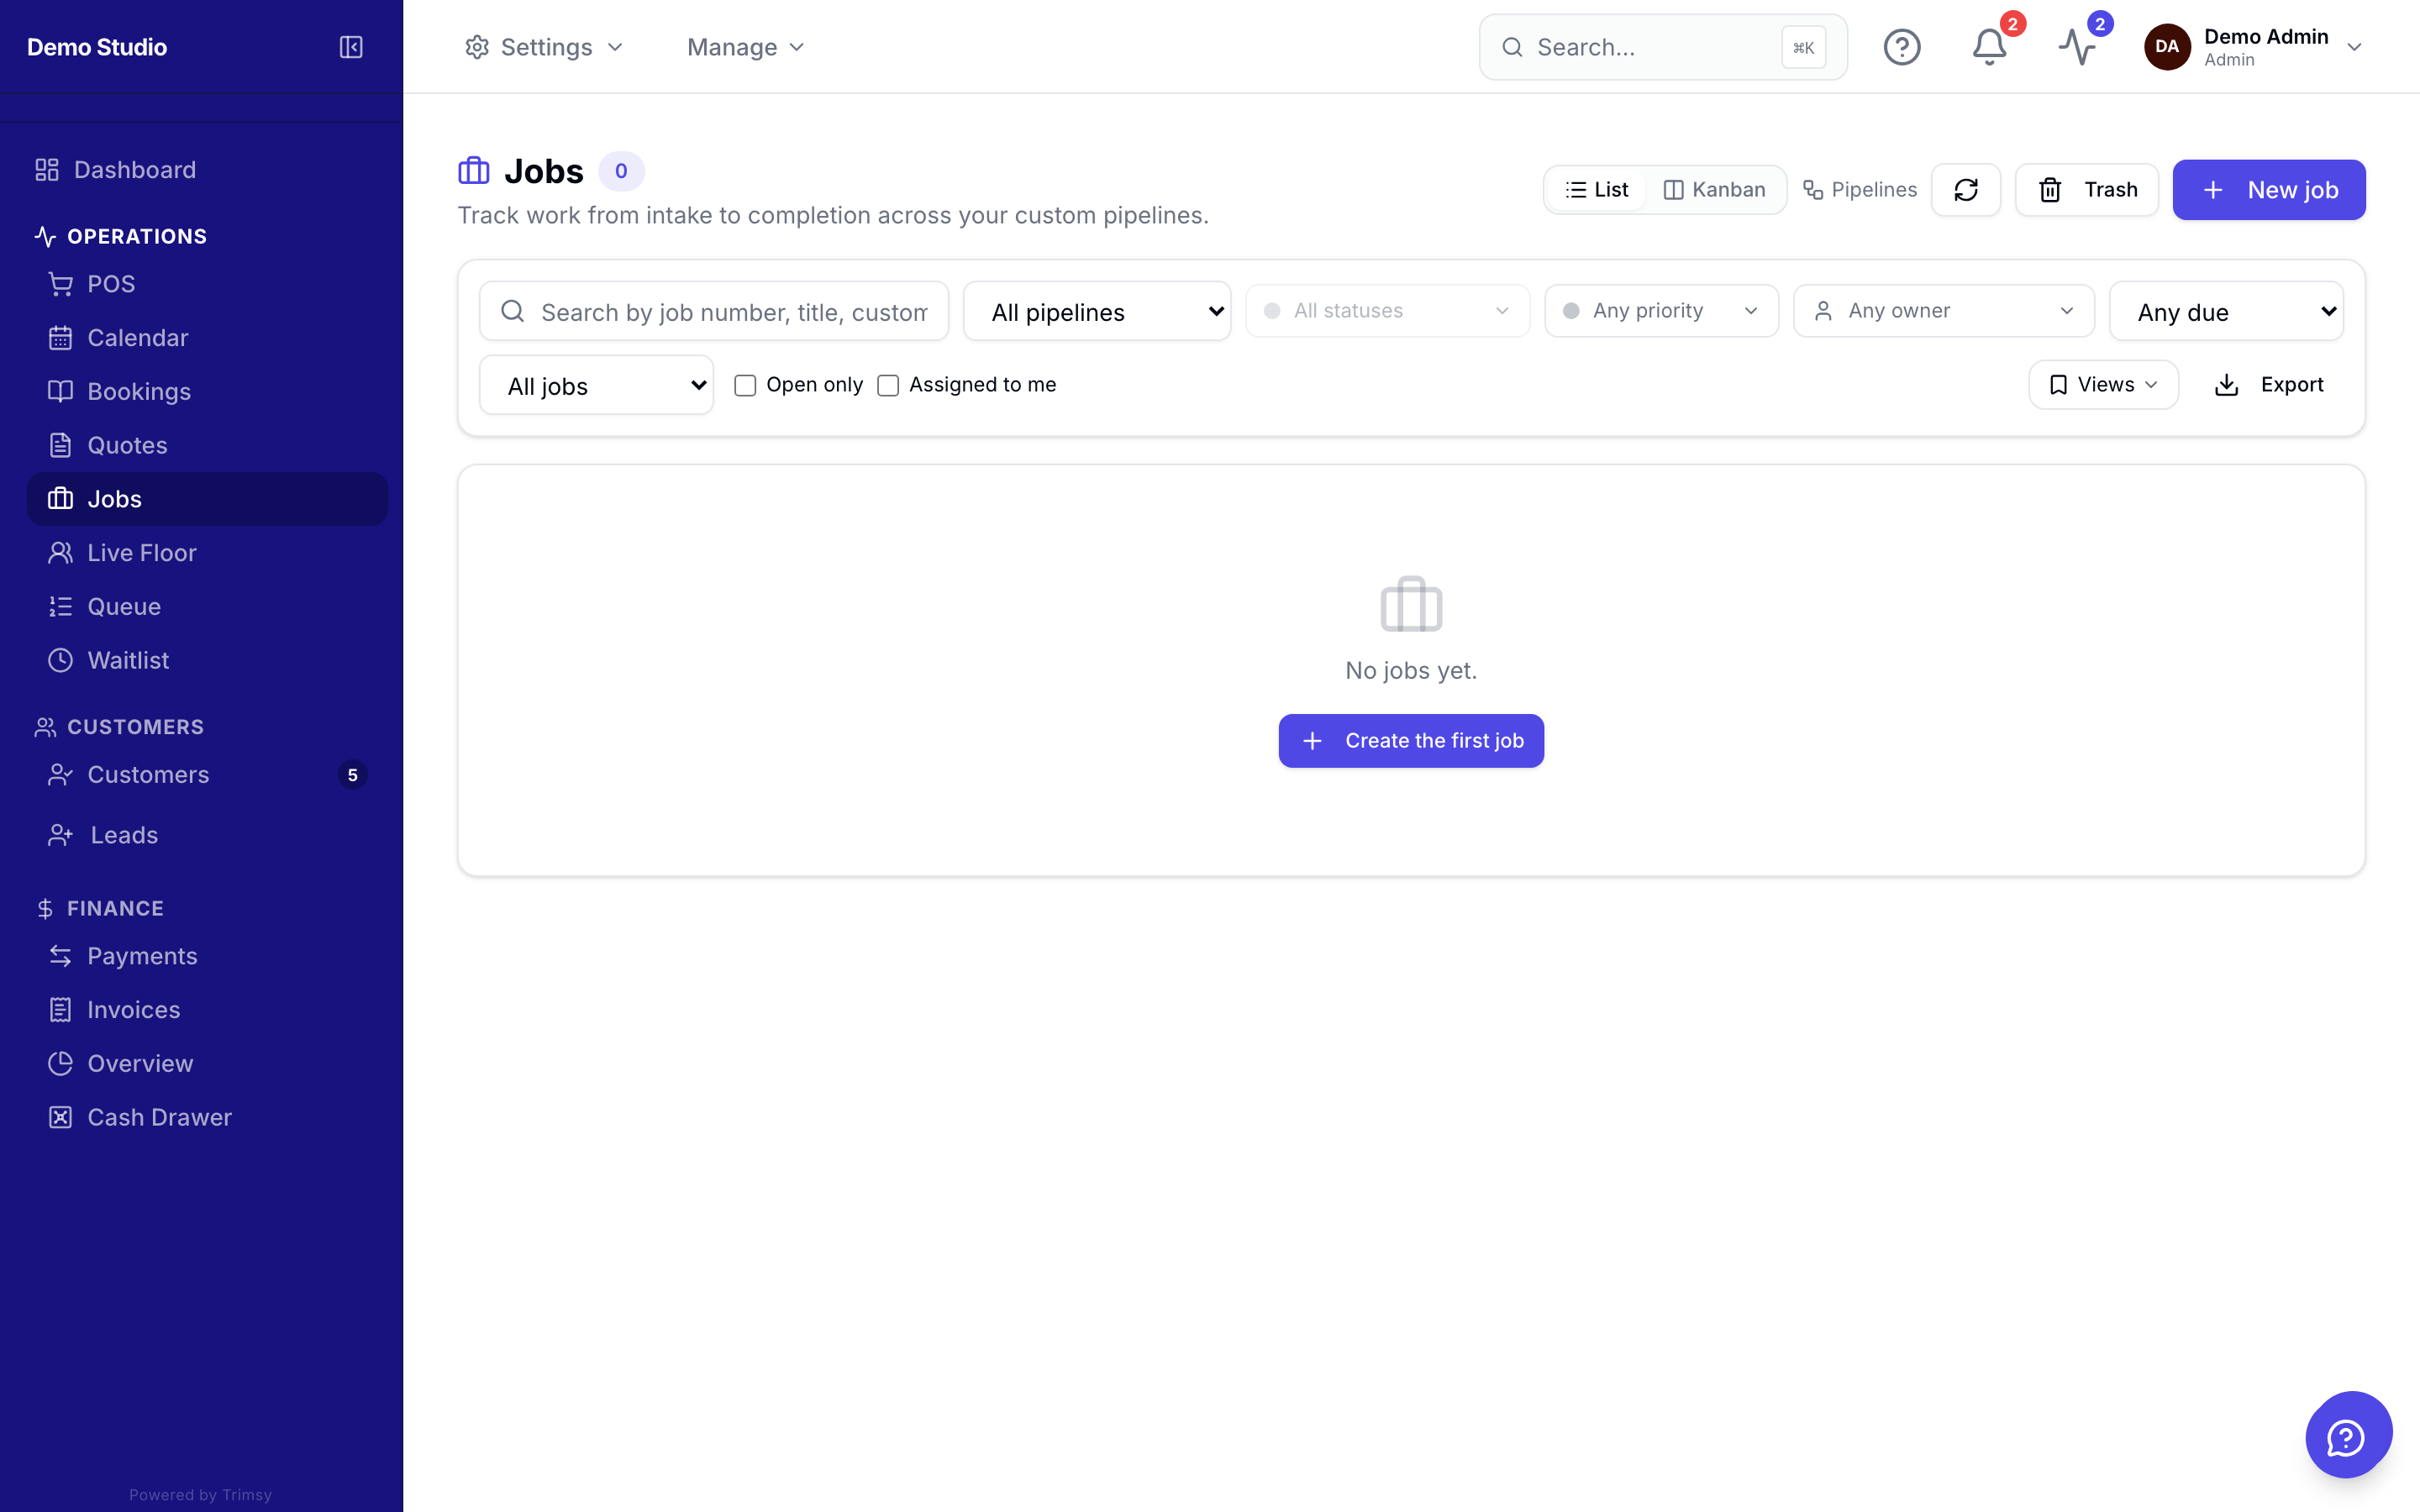Switch to List view
Viewport: 2420px width, 1512px height.
click(x=1597, y=190)
